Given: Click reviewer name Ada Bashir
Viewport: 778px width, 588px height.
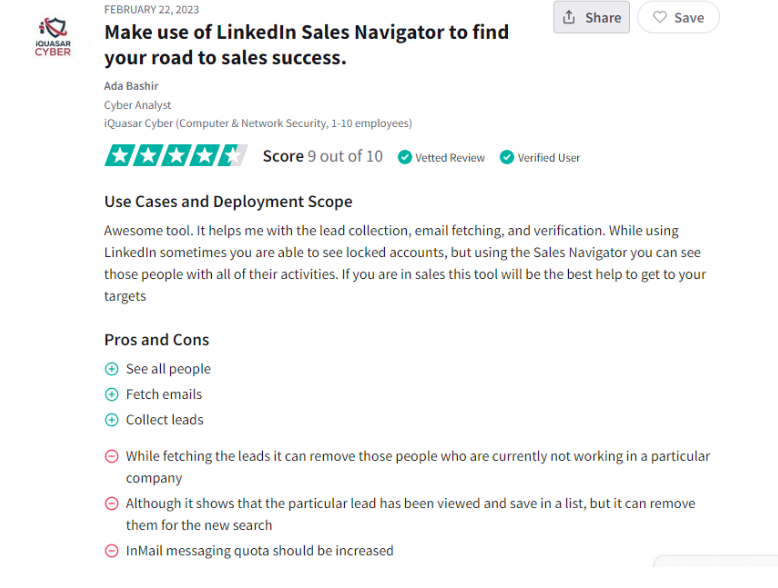Looking at the screenshot, I should click(x=131, y=86).
